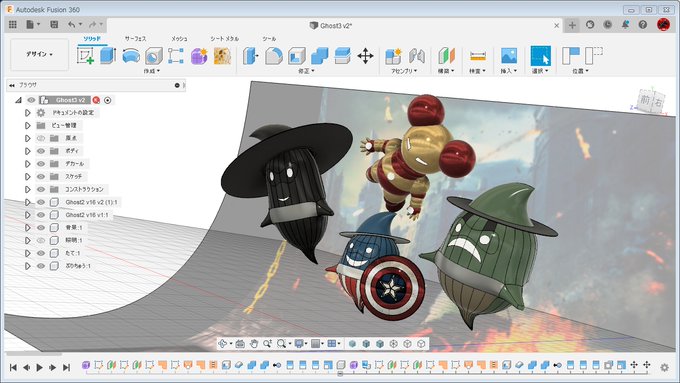Viewport: 680px width, 383px height.
Task: Toggle visibility of デカール folder
Action: coord(41,164)
